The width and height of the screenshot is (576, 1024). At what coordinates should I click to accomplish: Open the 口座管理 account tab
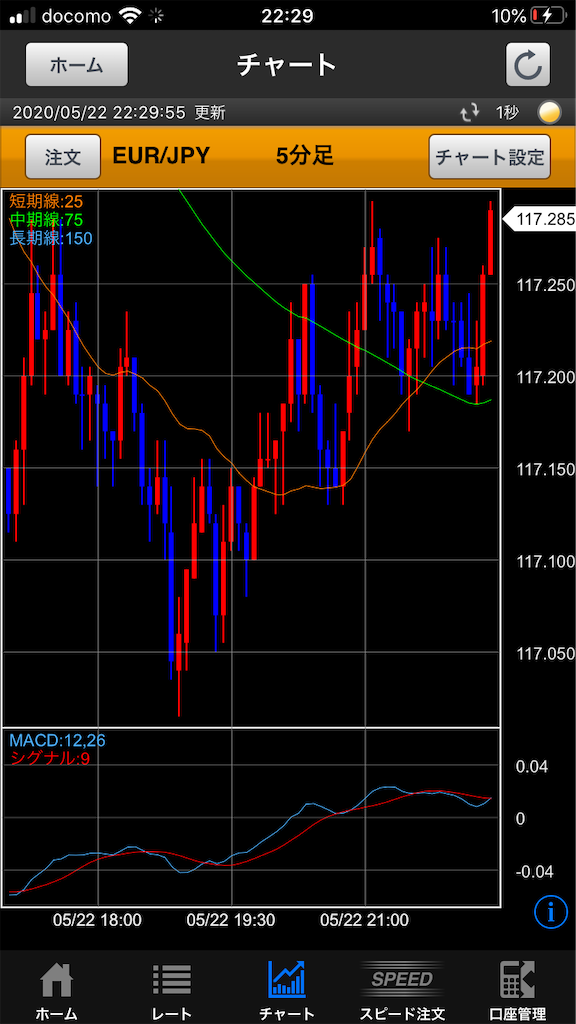click(517, 990)
